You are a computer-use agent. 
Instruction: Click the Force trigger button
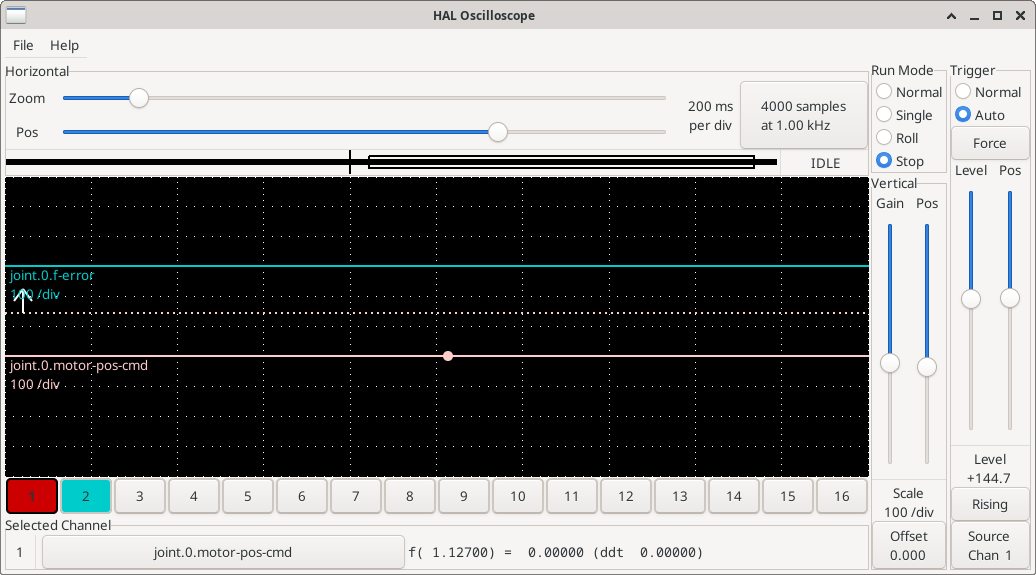(990, 143)
